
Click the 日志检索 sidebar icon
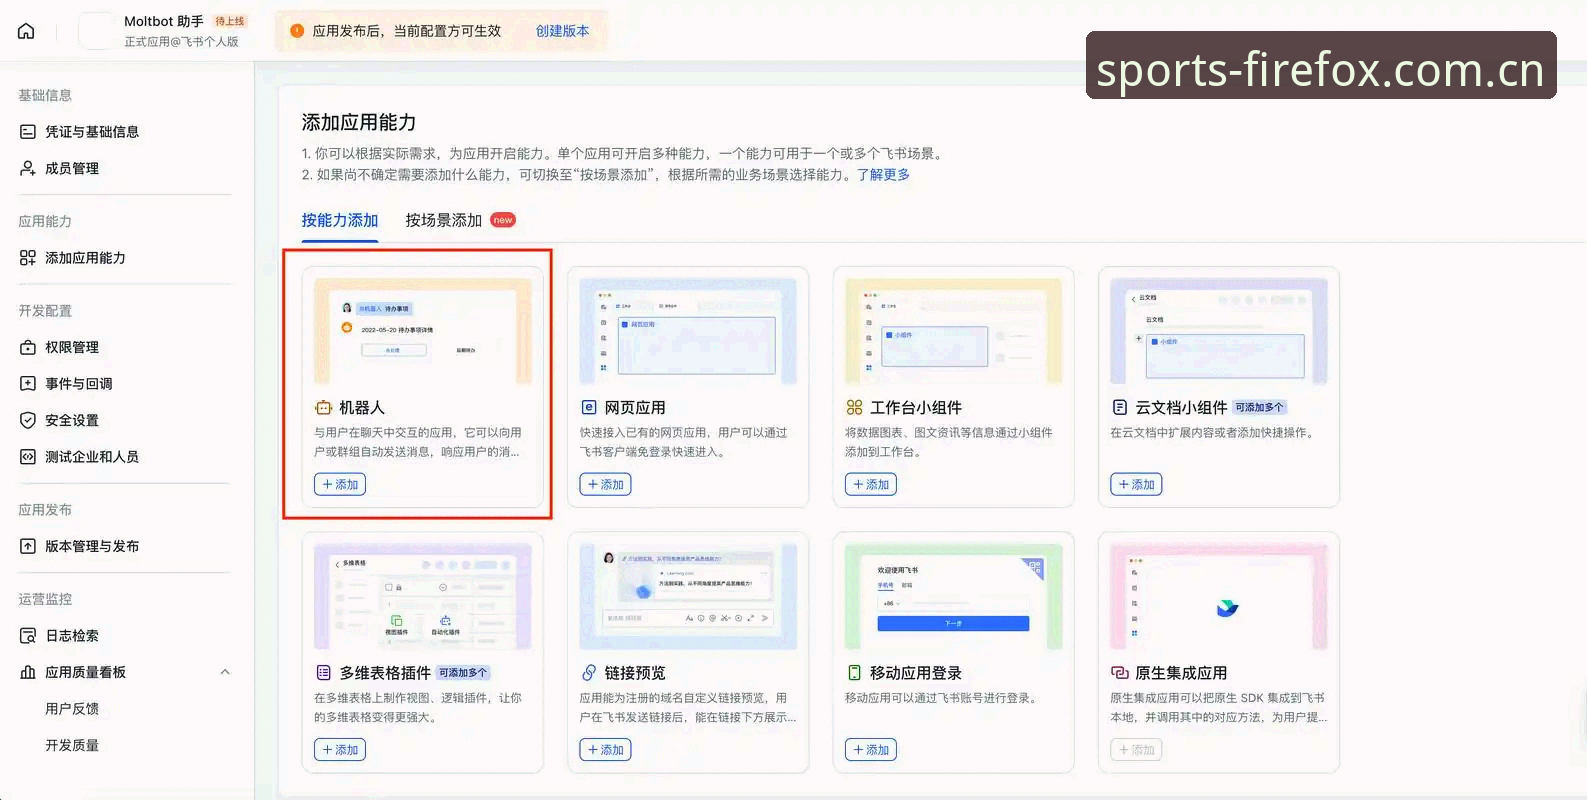pyautogui.click(x=28, y=636)
